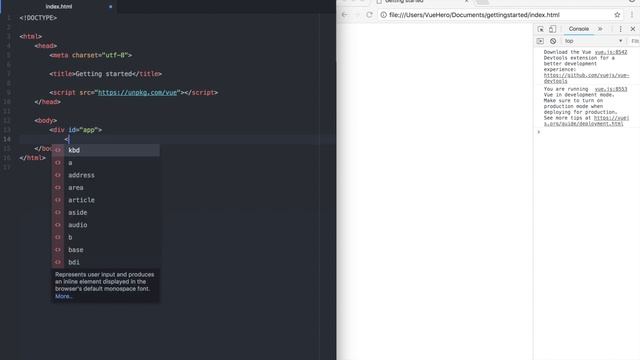The height and width of the screenshot is (360, 640).
Task: Expand more DevTools tabs chevron
Action: (x=600, y=29)
